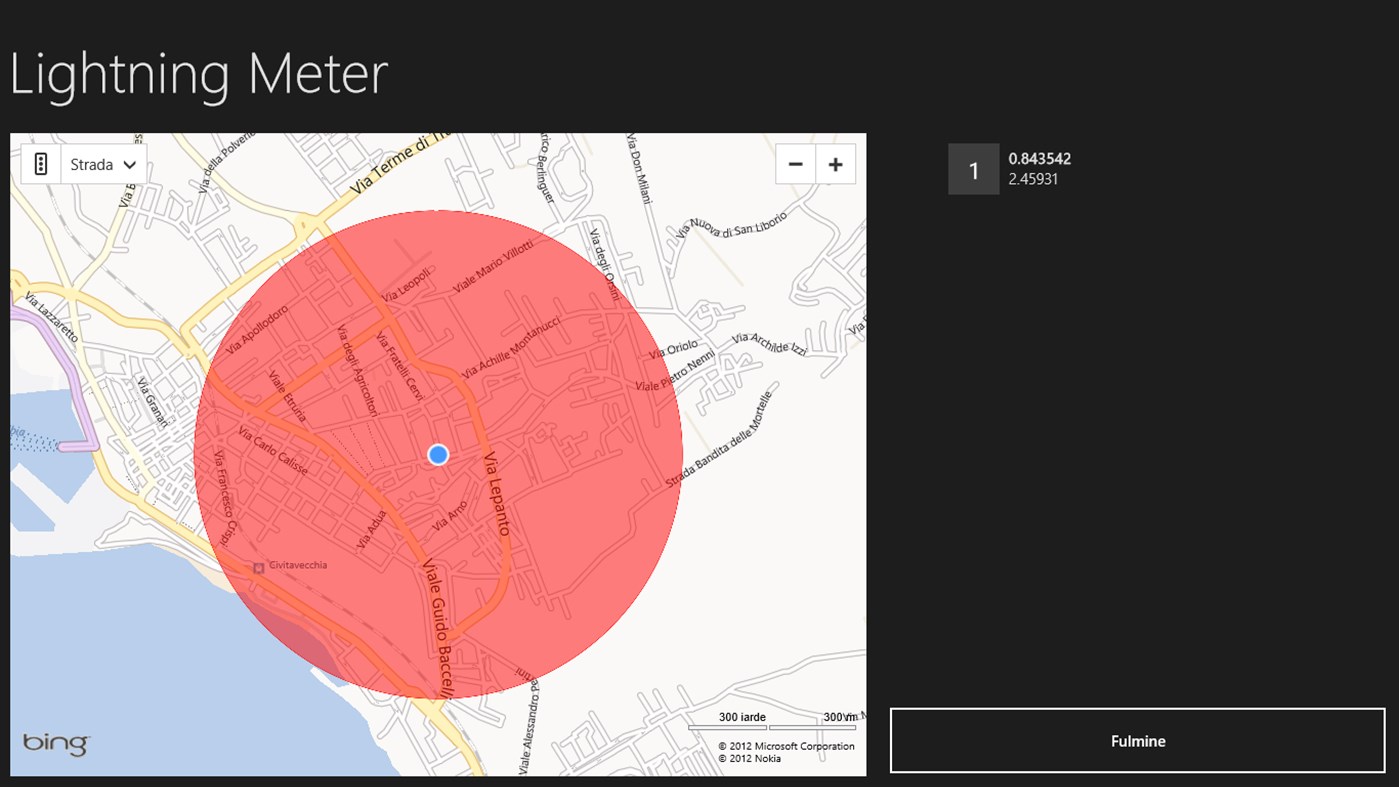Click the Bing logo on the map
The width and height of the screenshot is (1399, 787).
(x=57, y=744)
